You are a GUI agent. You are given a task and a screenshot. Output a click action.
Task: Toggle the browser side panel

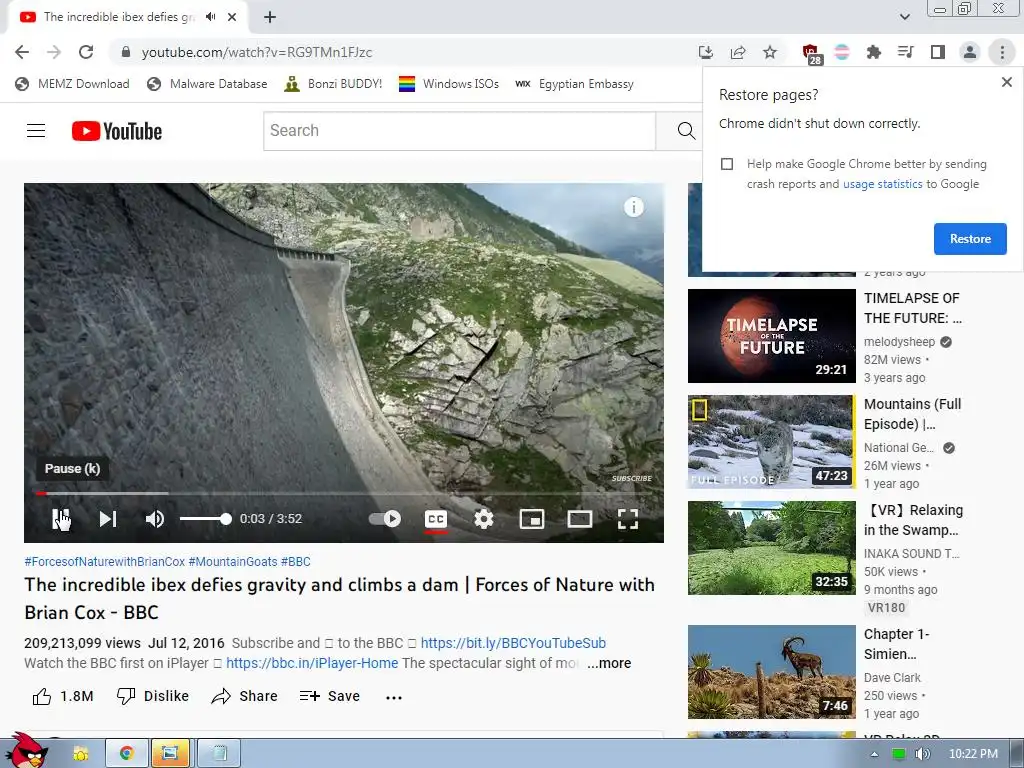[x=938, y=52]
